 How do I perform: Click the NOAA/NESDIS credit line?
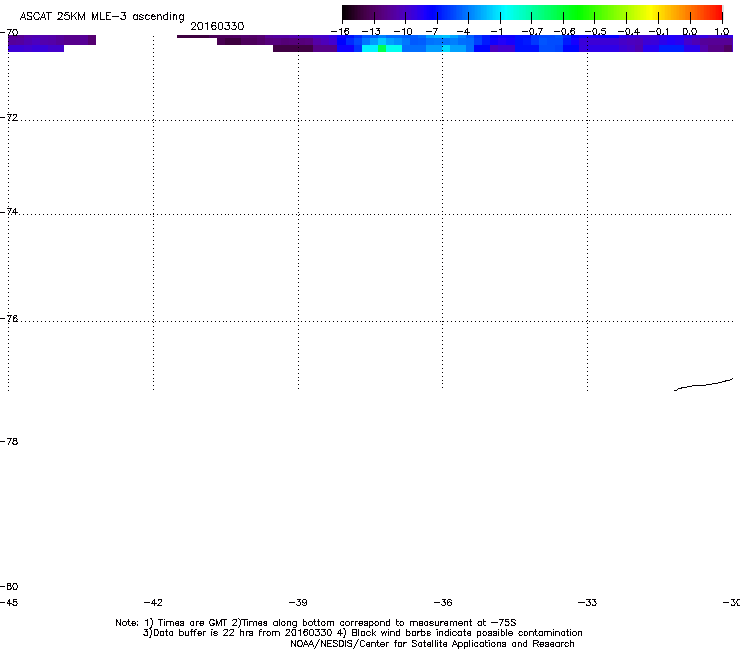tap(432, 644)
